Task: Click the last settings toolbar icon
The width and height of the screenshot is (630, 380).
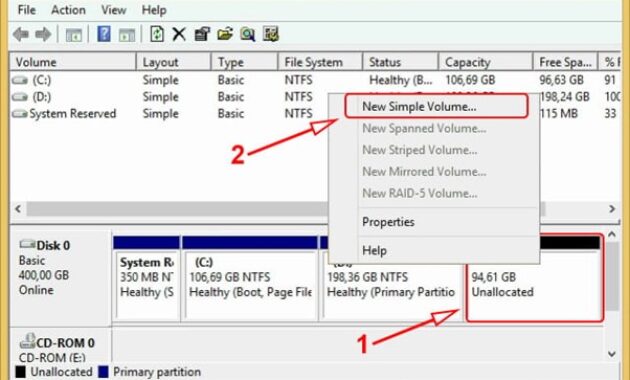Action: [x=270, y=34]
